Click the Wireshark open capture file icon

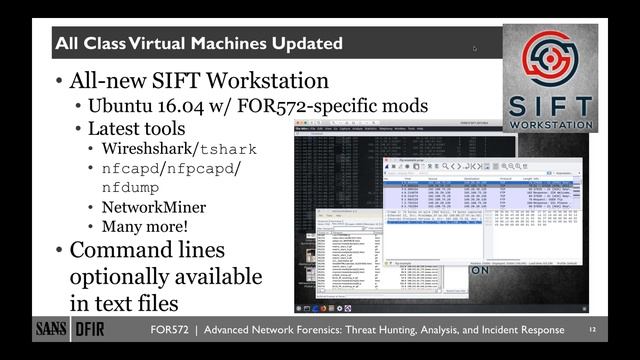416,167
